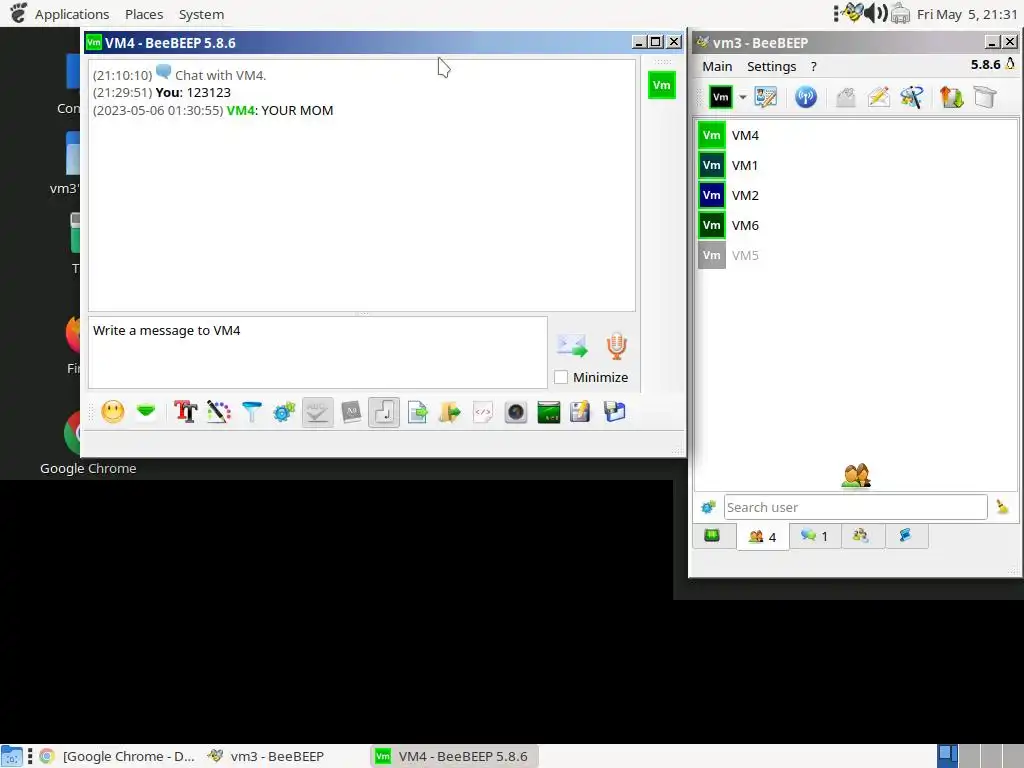The image size is (1024, 768).
Task: Click the send file document icon
Action: pyautogui.click(x=417, y=412)
